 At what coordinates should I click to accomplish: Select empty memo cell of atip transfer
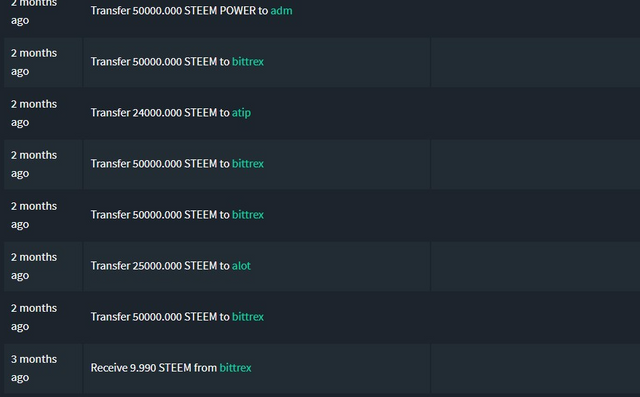pos(536,113)
